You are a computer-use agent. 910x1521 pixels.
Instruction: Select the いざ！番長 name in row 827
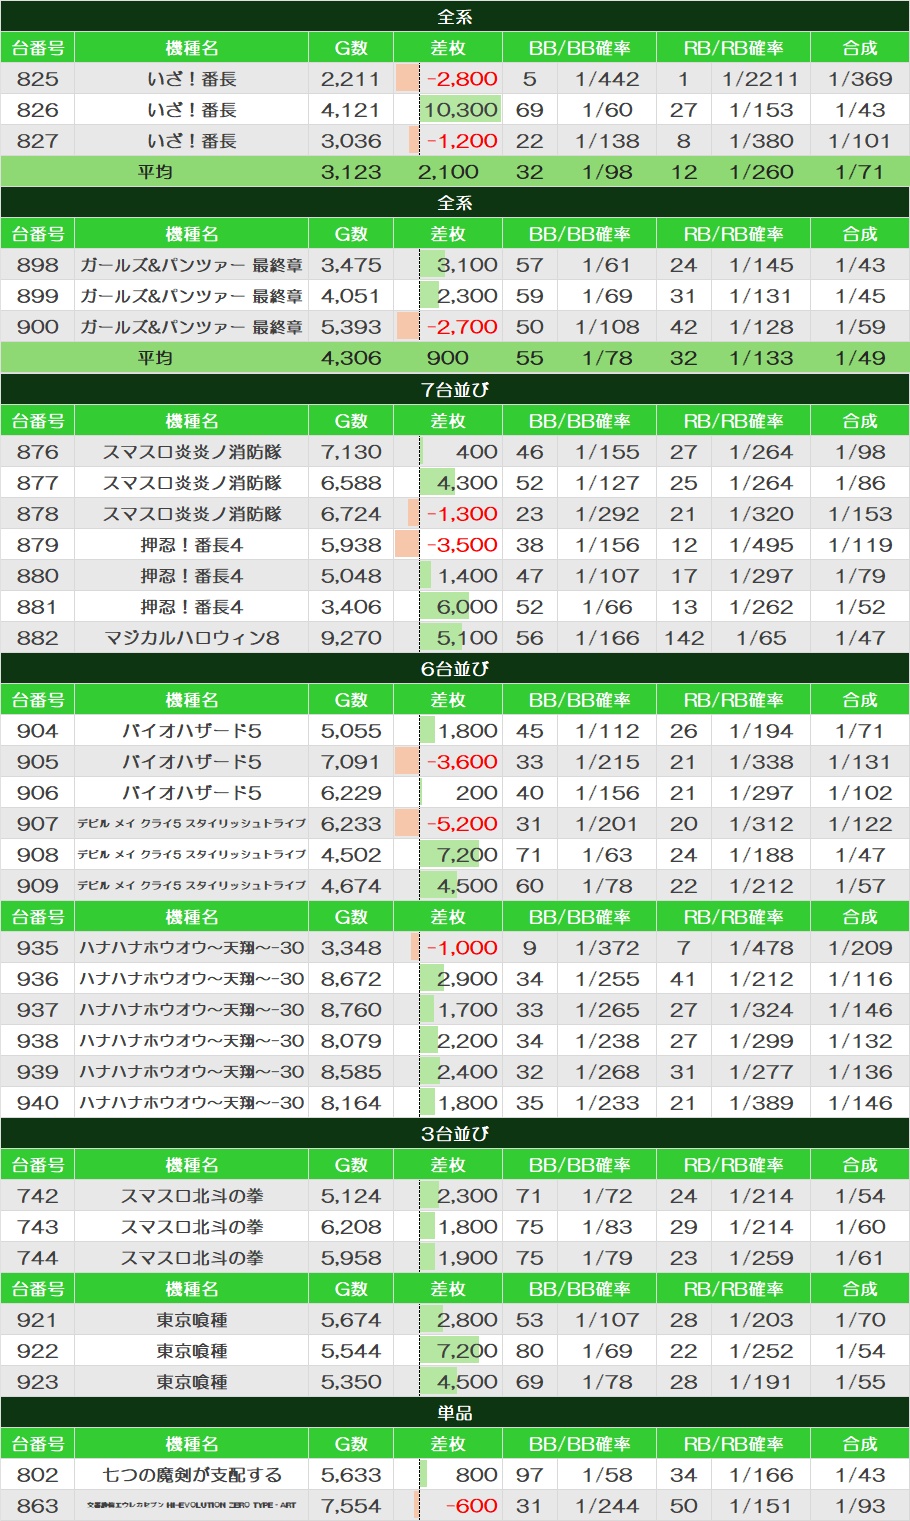[x=192, y=141]
